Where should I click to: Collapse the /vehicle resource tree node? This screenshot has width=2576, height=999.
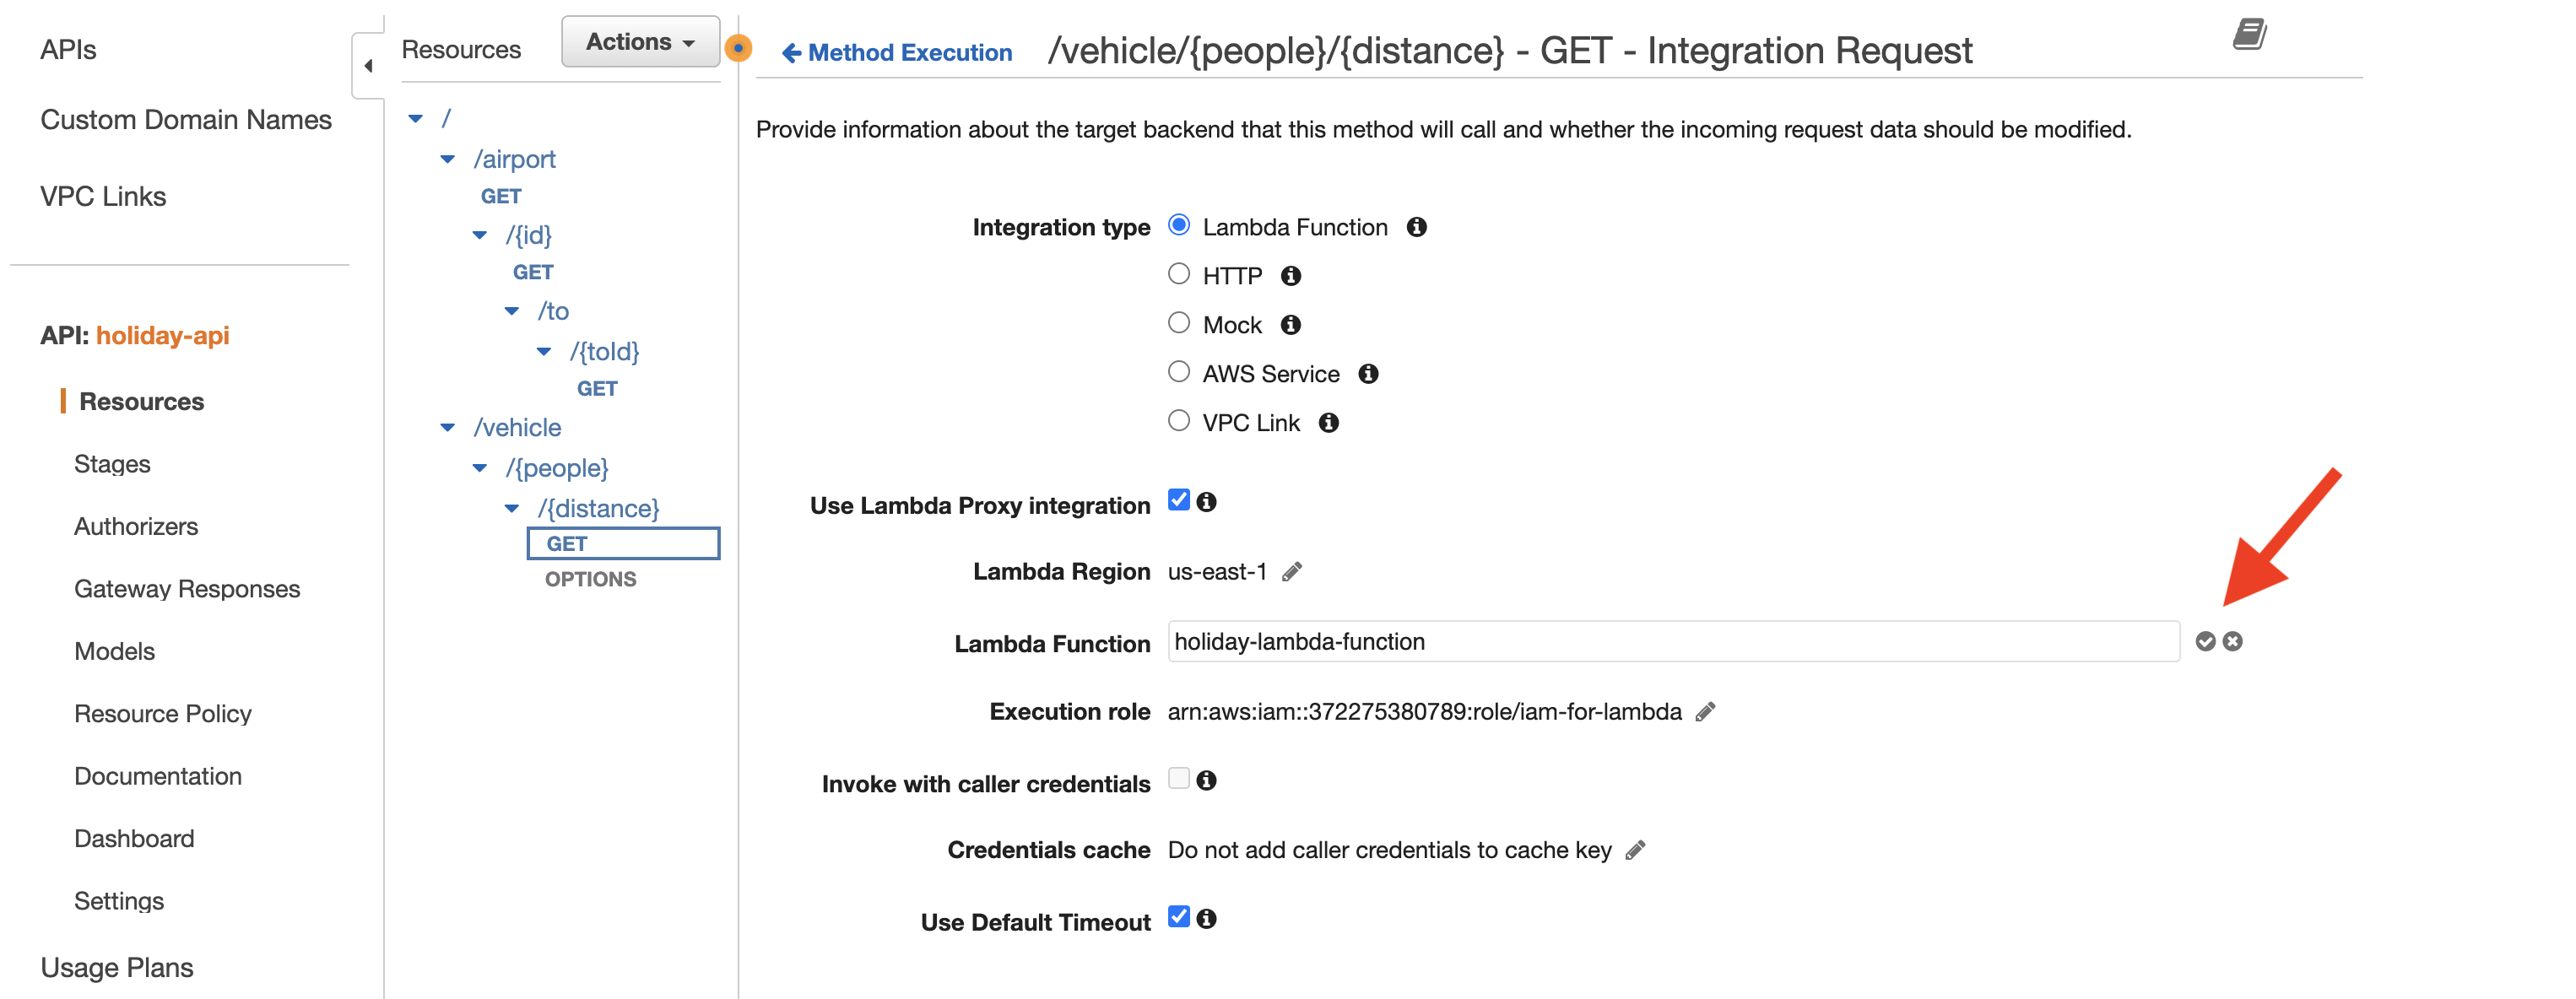click(448, 428)
